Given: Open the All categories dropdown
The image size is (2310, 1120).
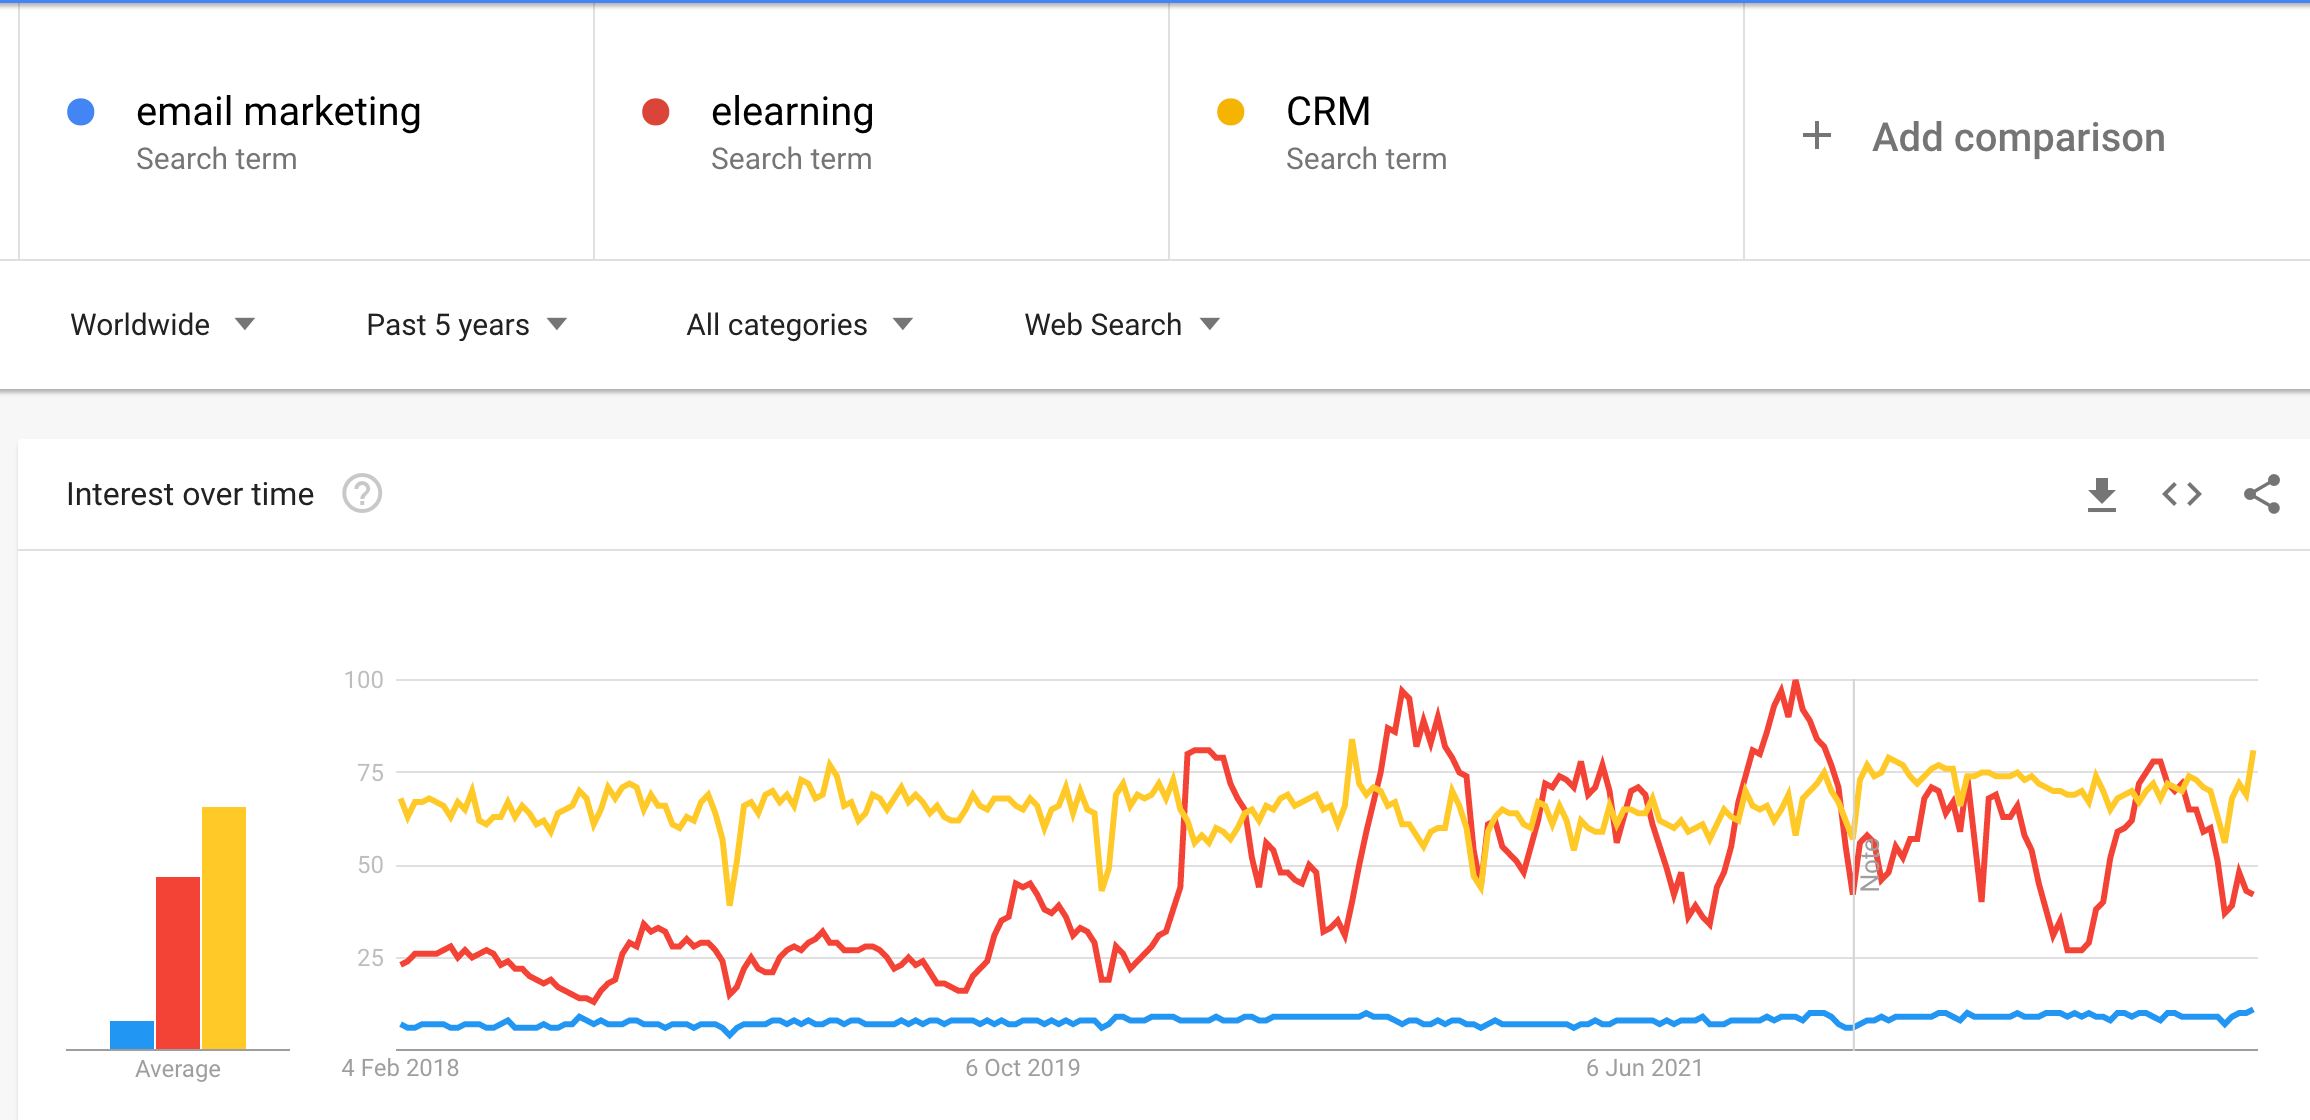Looking at the screenshot, I should 800,325.
